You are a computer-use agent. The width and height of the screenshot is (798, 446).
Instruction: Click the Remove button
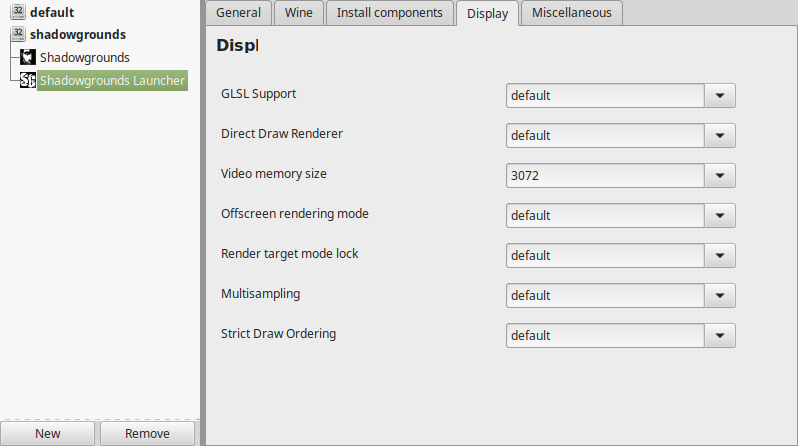148,433
